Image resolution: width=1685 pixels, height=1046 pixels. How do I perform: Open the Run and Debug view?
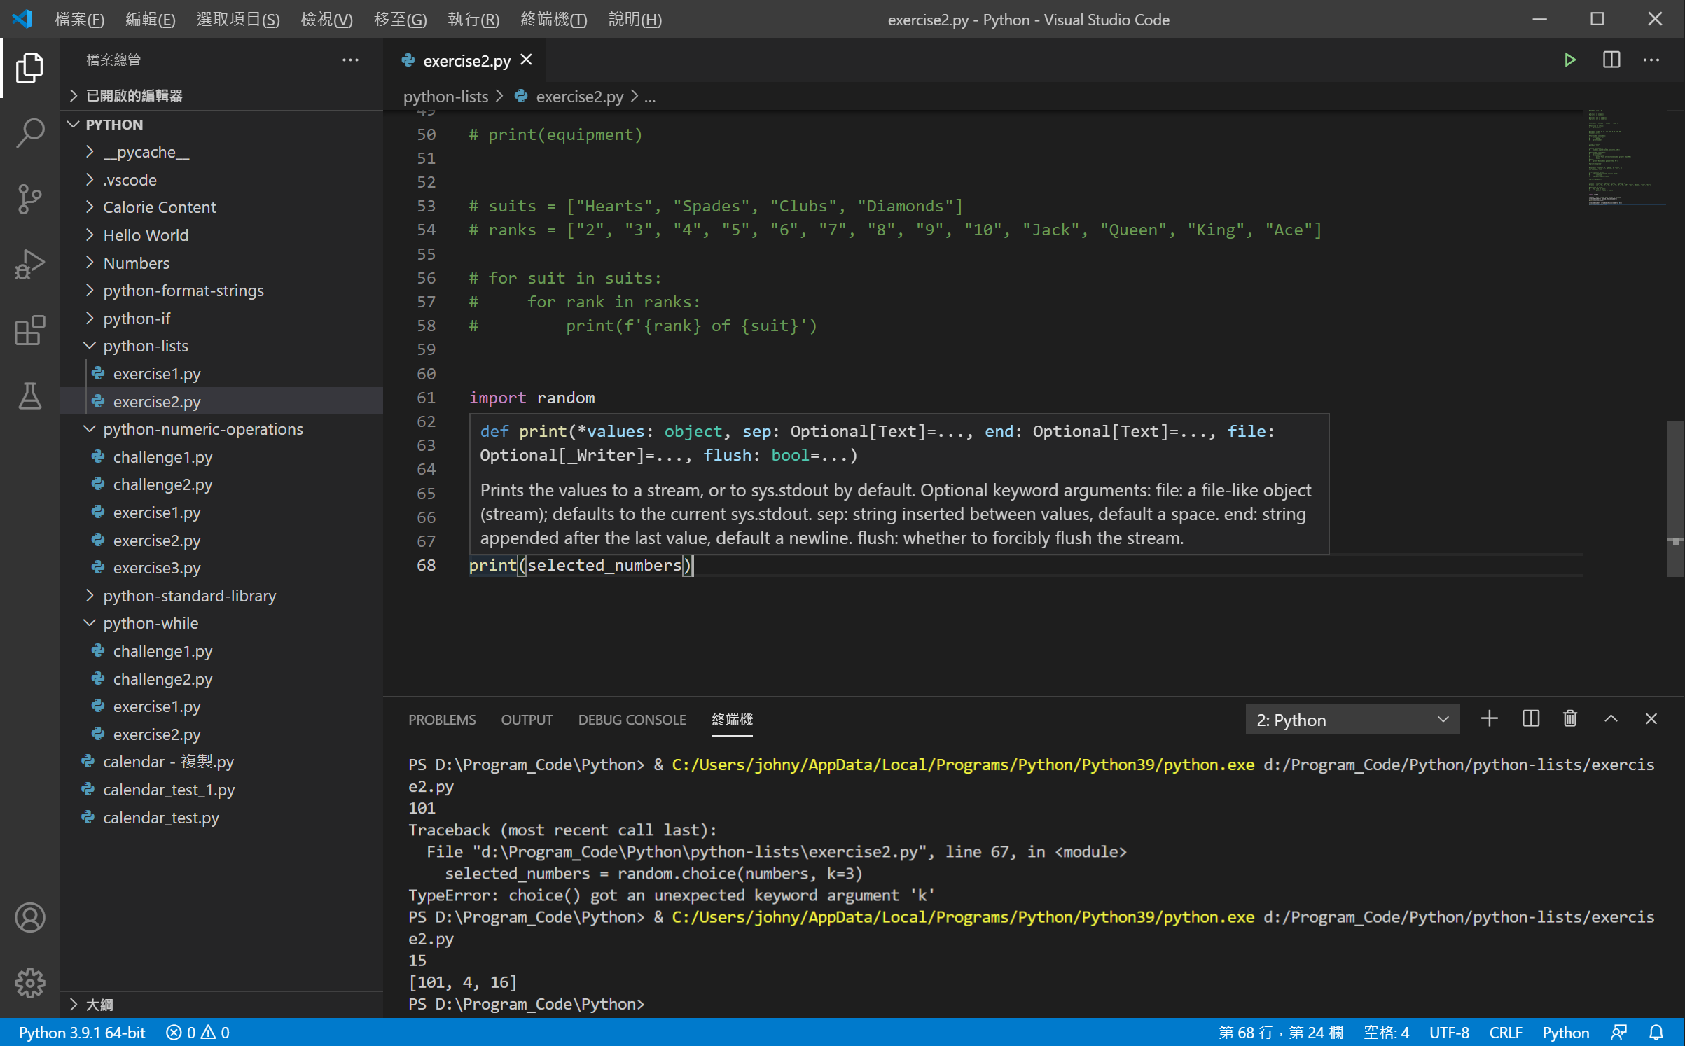(x=30, y=263)
